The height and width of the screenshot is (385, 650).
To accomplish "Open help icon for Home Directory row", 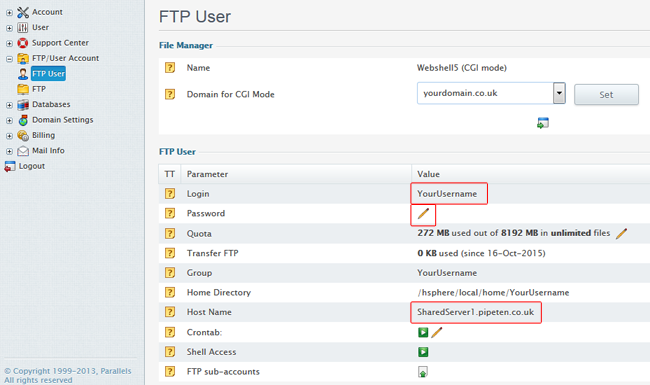I will coord(170,292).
